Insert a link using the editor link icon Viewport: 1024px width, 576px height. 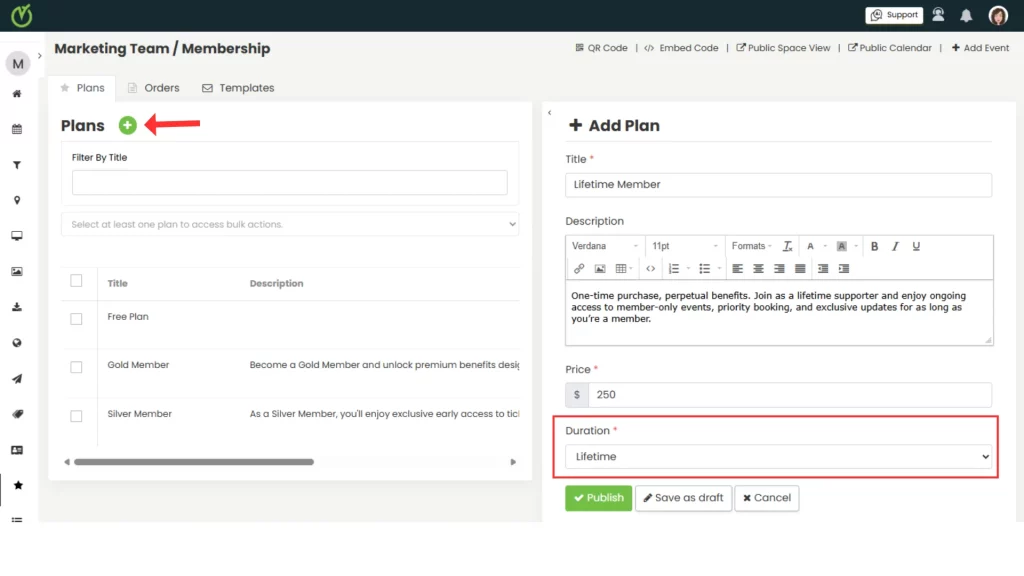(579, 268)
